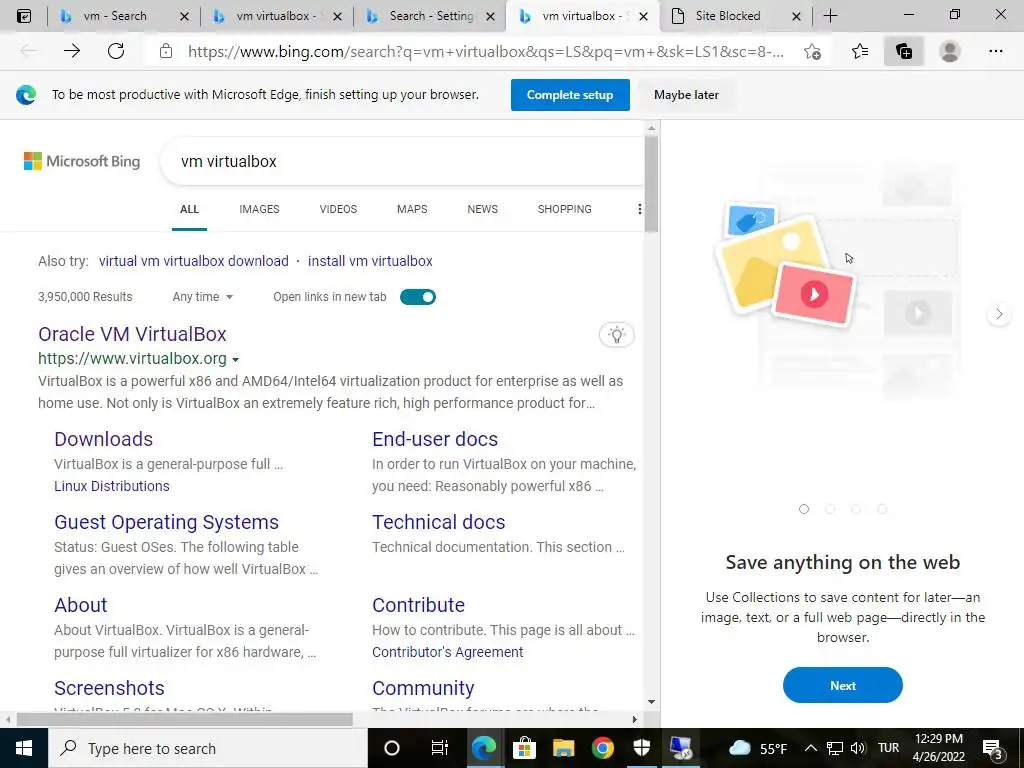Select second Collections carousel dot

tap(830, 509)
